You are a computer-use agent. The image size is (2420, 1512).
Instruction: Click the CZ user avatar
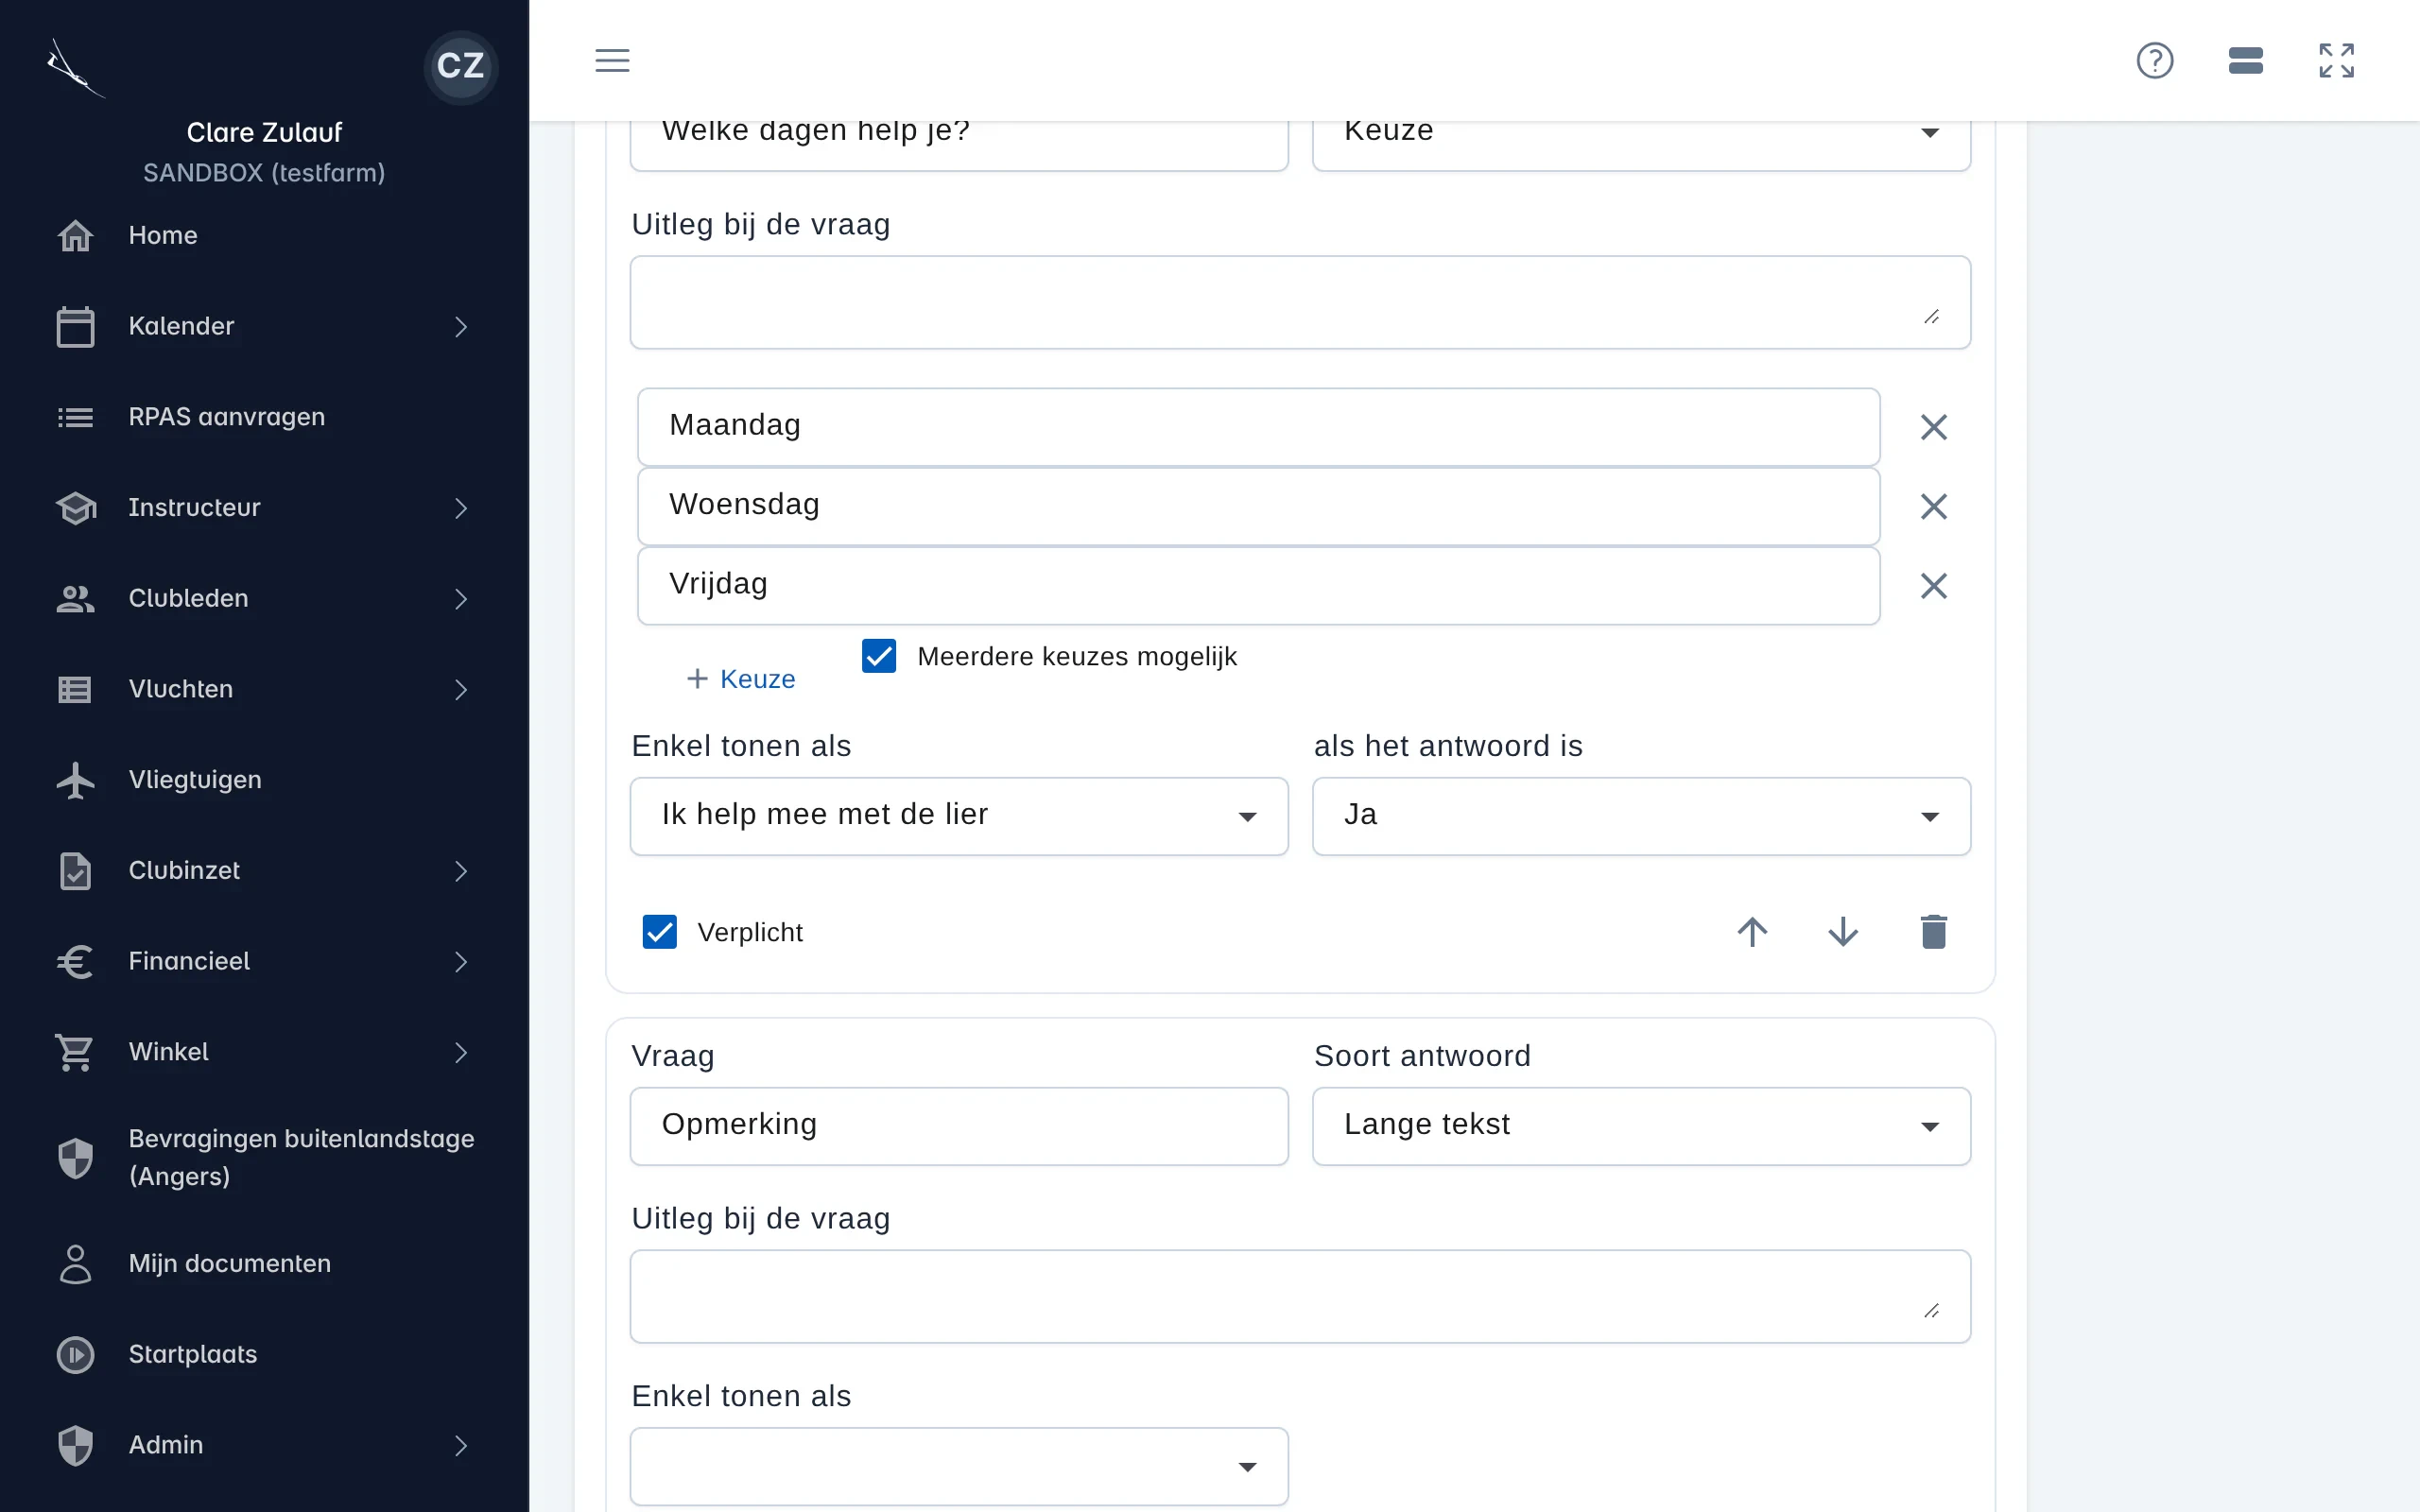(460, 66)
